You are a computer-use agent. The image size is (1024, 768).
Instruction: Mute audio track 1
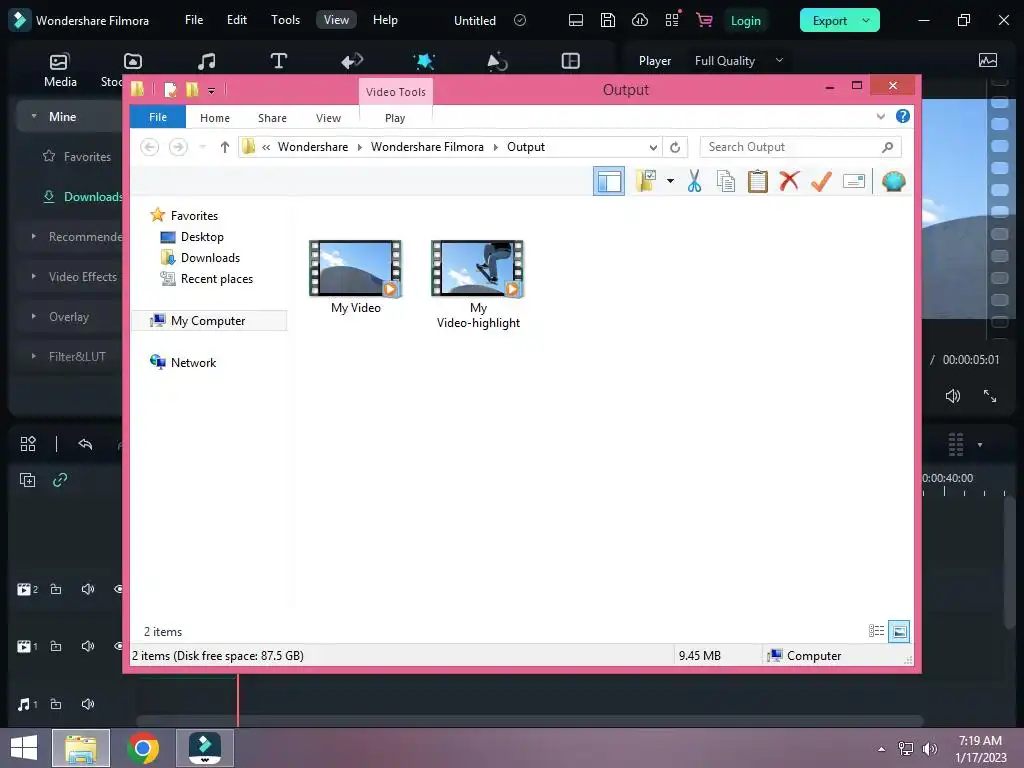click(88, 704)
